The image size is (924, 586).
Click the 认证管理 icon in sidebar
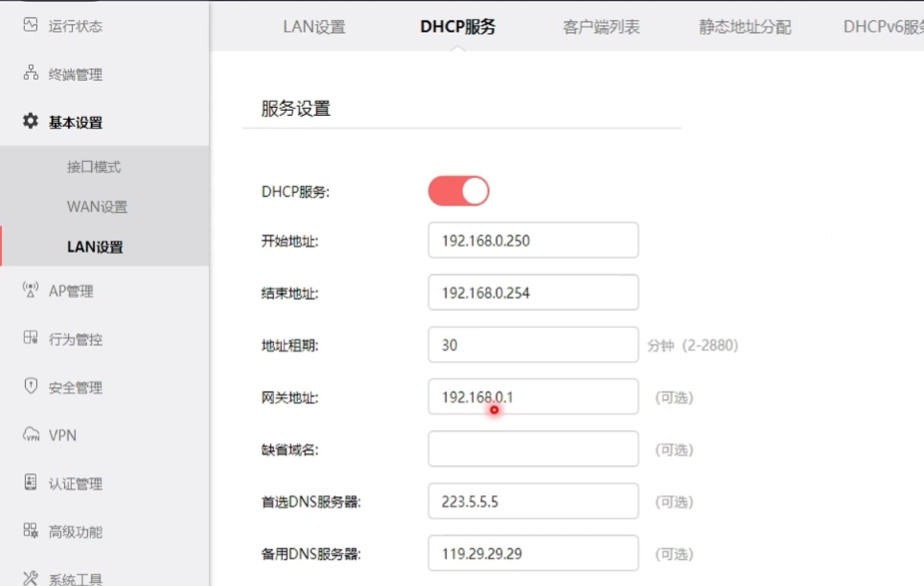tap(30, 483)
